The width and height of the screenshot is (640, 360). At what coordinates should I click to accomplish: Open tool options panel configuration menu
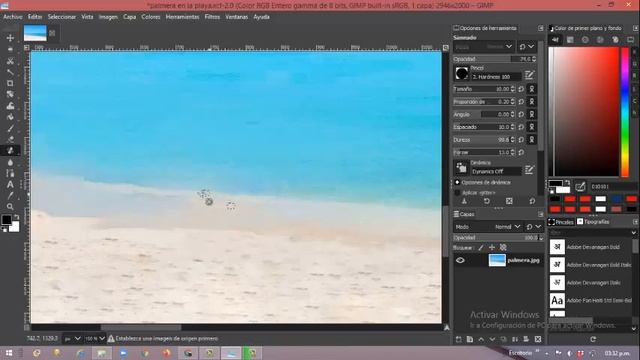pos(540,28)
